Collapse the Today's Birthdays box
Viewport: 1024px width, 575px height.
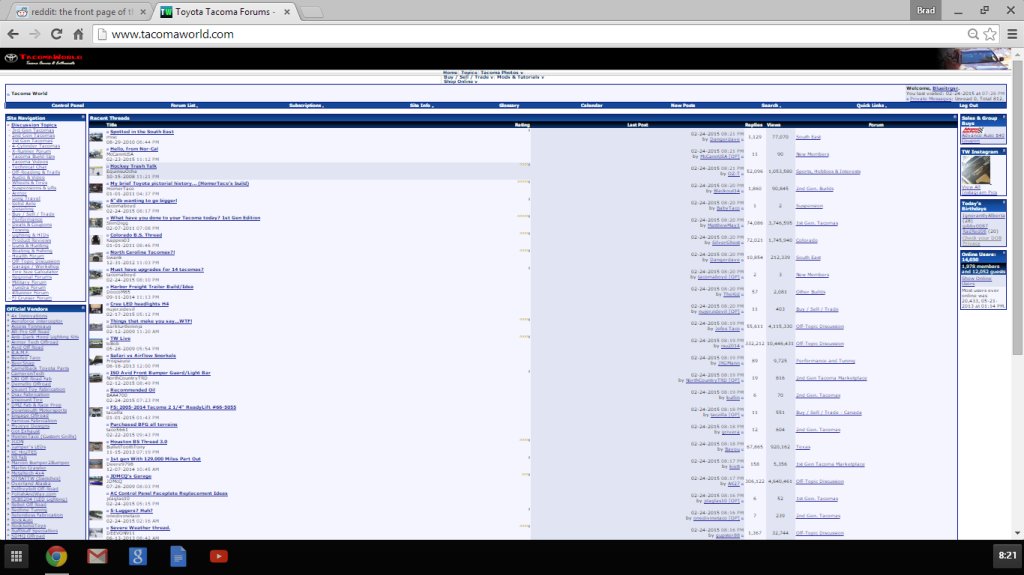(x=1004, y=203)
